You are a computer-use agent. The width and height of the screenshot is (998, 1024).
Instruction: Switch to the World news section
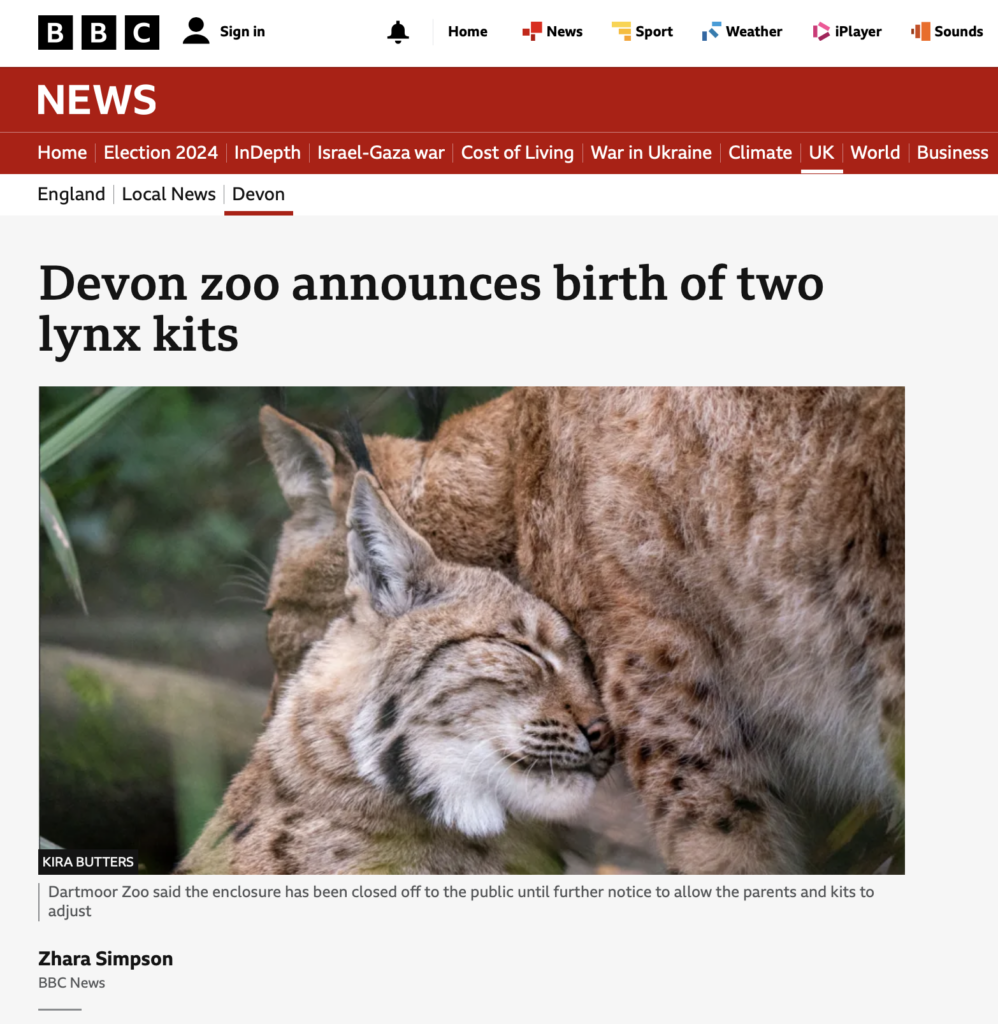tap(875, 153)
